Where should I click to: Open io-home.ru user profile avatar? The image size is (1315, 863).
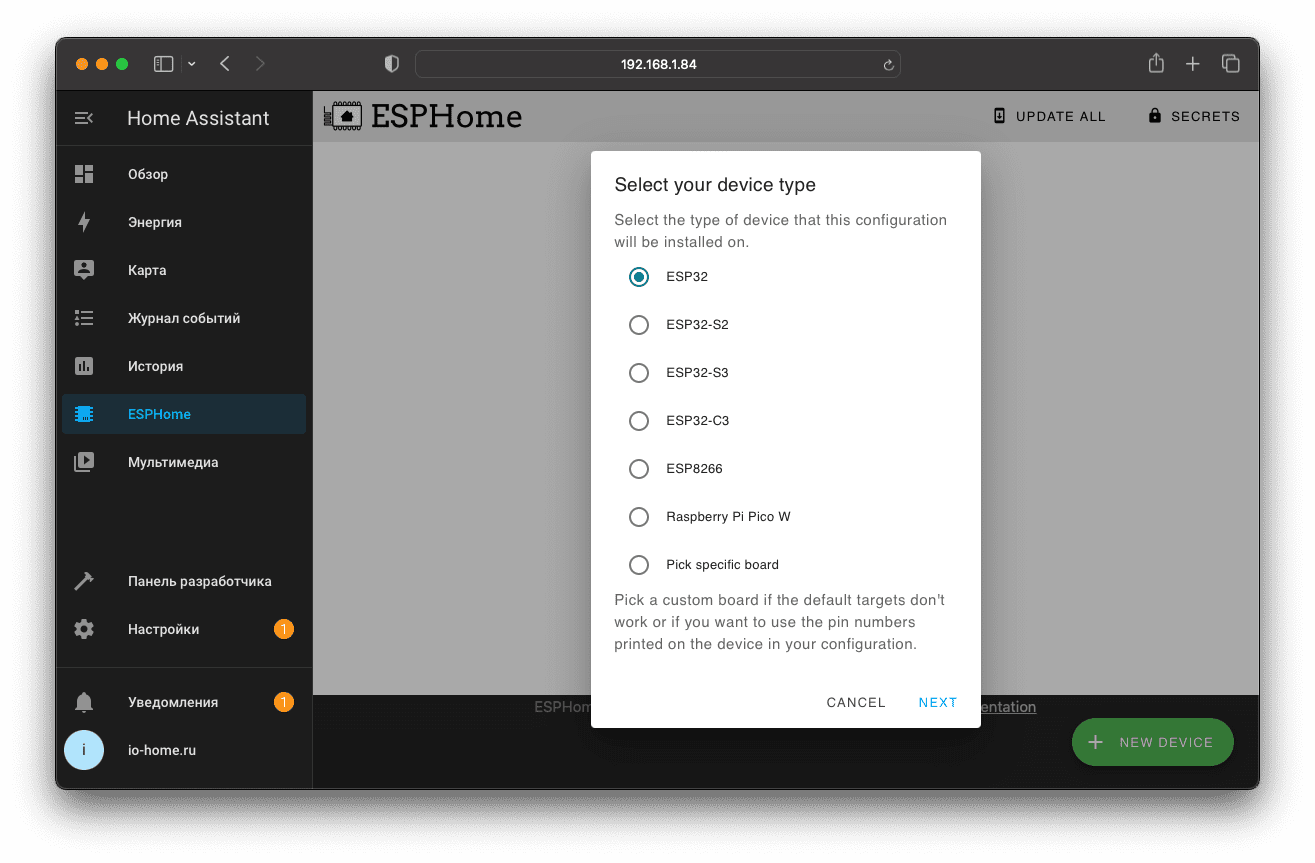84,750
